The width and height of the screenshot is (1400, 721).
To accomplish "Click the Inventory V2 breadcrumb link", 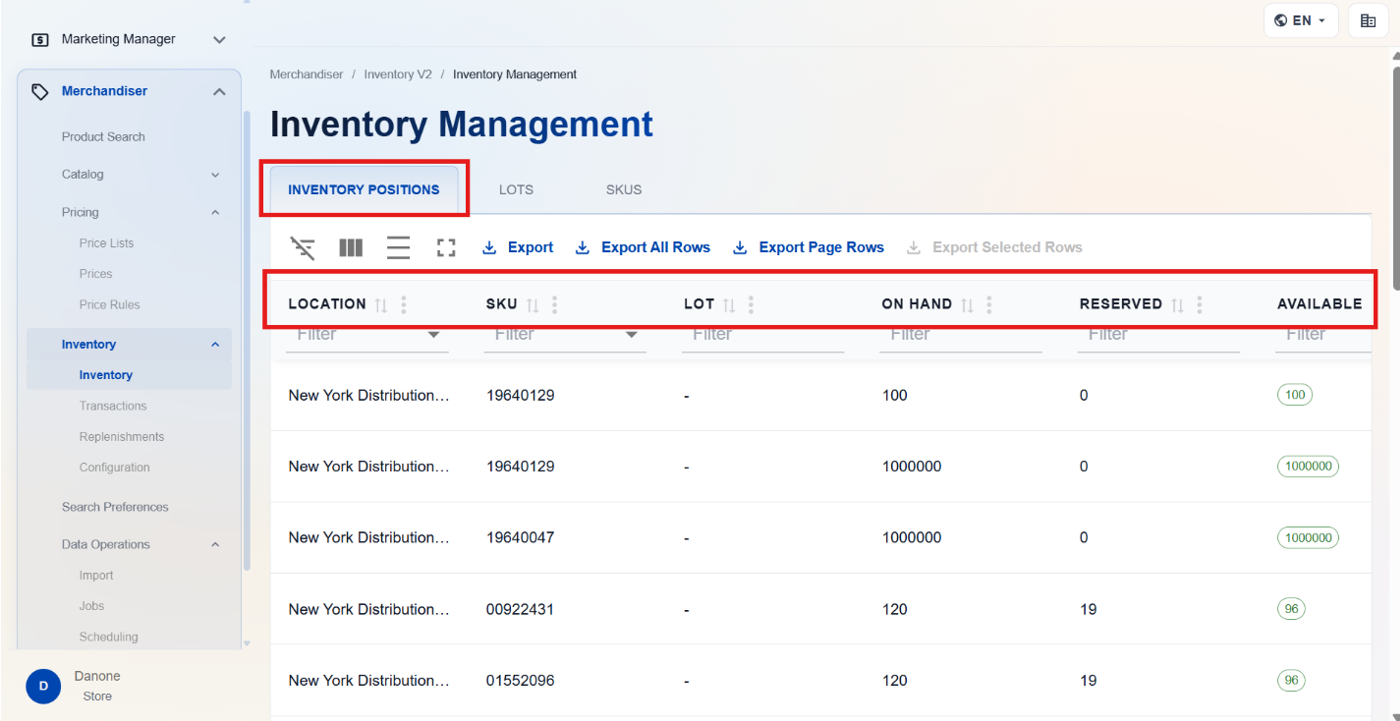I will (398, 75).
